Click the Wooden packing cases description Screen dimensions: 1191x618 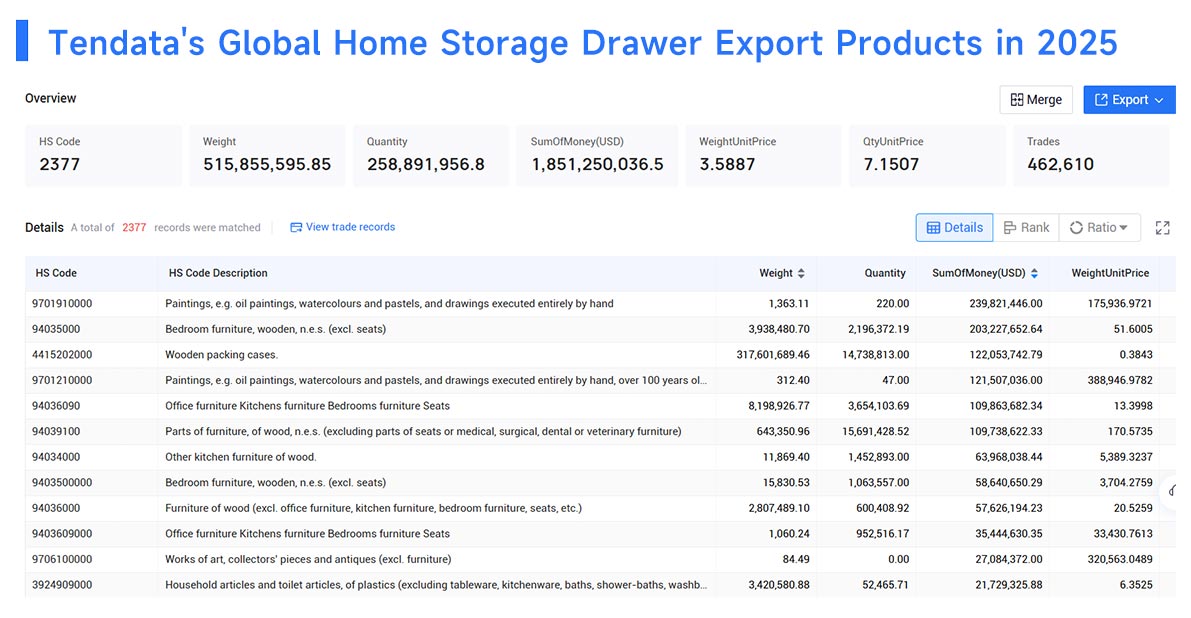(x=222, y=355)
